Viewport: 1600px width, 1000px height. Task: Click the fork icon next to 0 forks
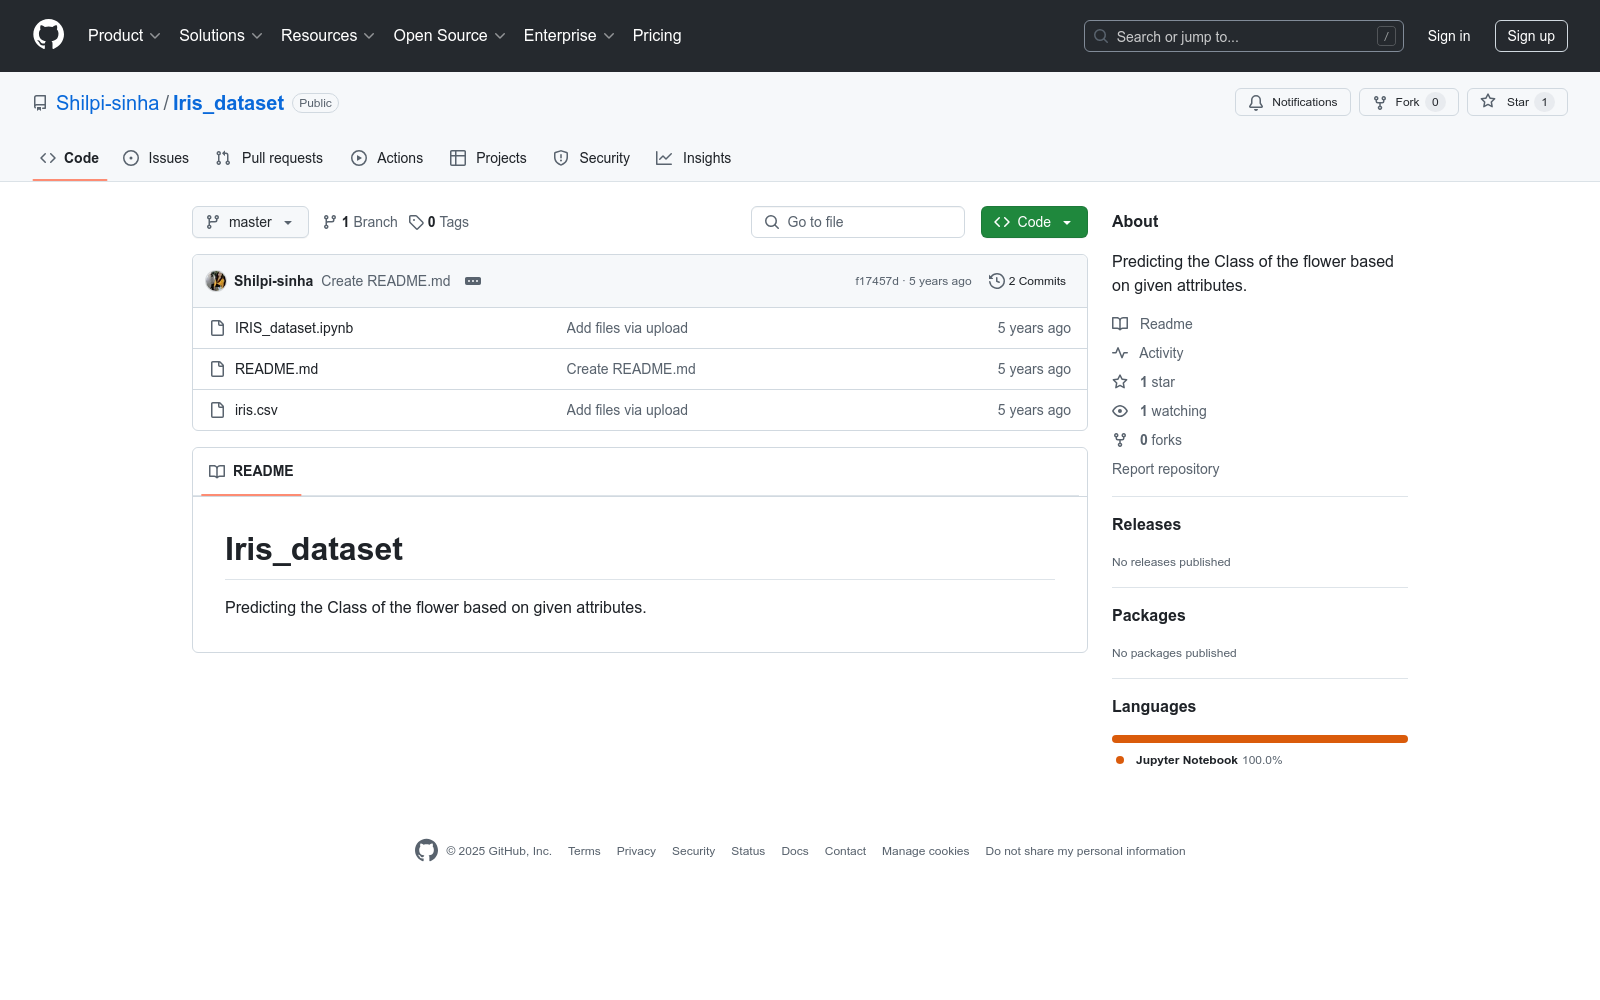pos(1120,440)
